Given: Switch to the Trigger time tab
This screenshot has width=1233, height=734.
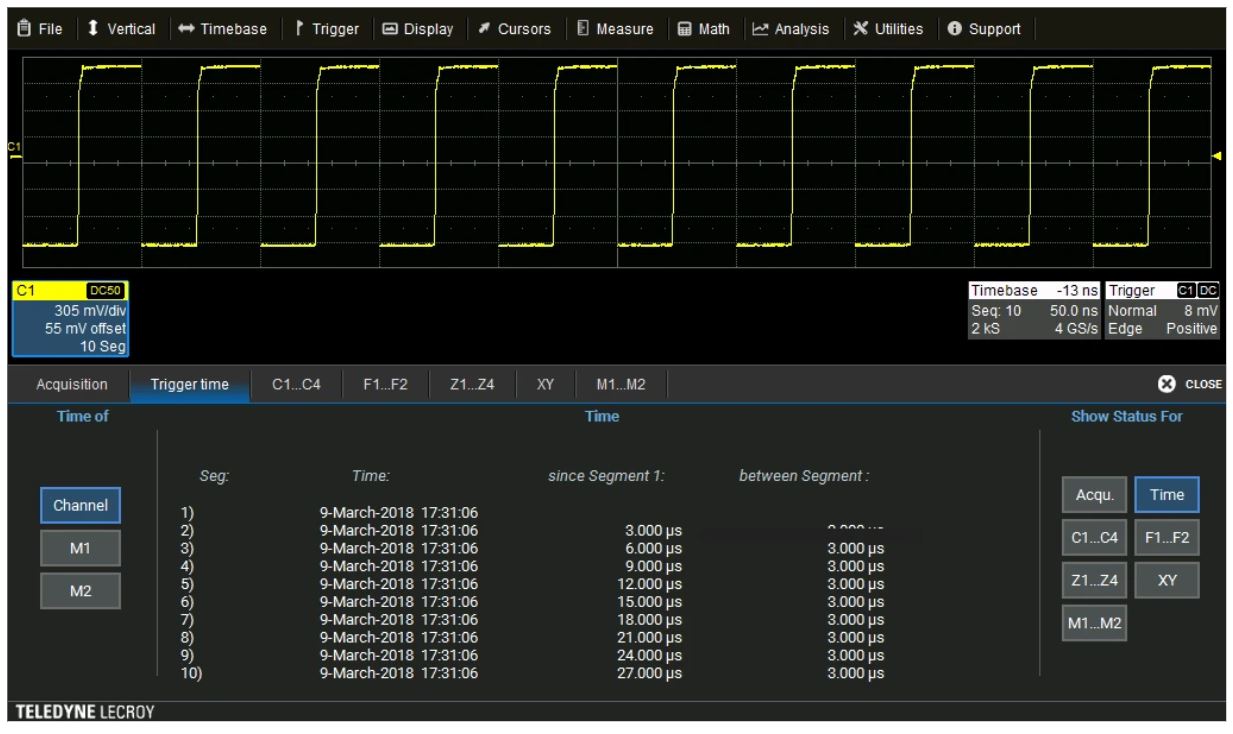Looking at the screenshot, I should tap(189, 385).
